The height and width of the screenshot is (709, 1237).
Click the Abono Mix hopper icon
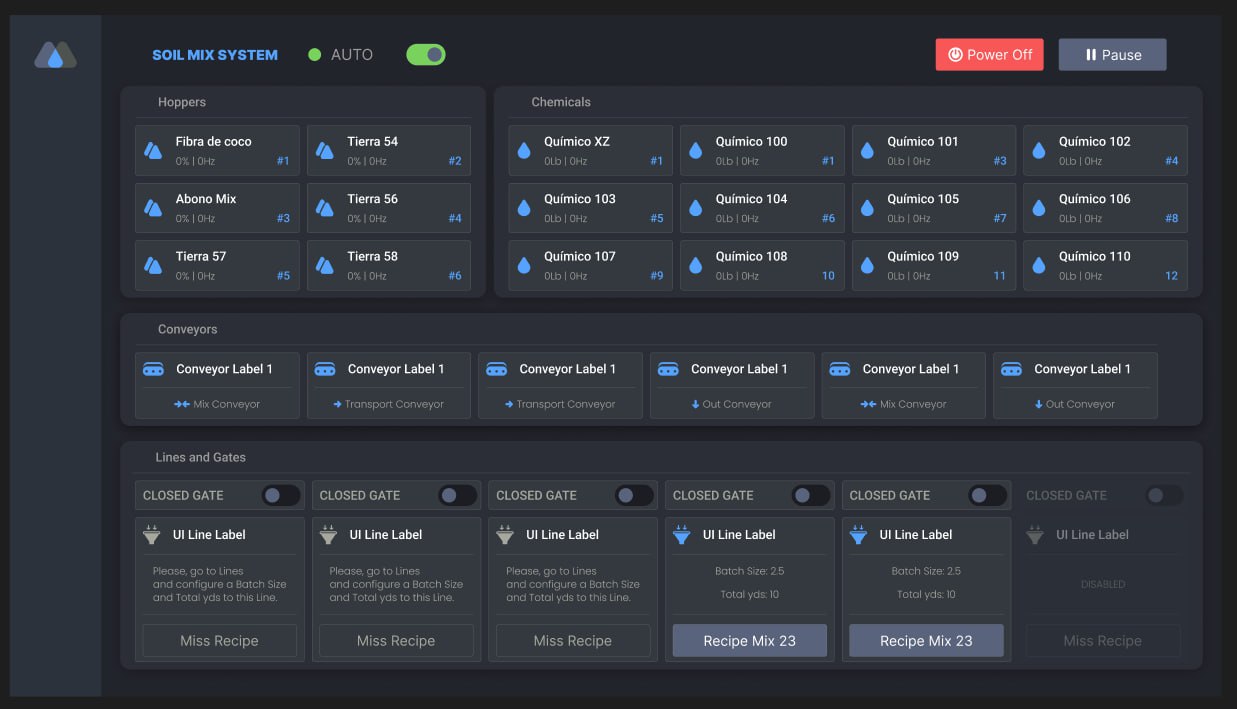click(x=153, y=208)
